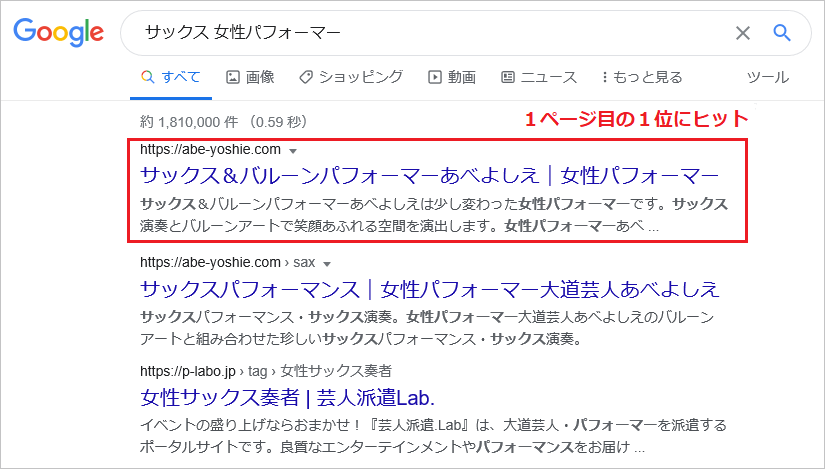The width and height of the screenshot is (825, 469).
Task: Switch to the 動画 tab
Action: pyautogui.click(x=452, y=77)
